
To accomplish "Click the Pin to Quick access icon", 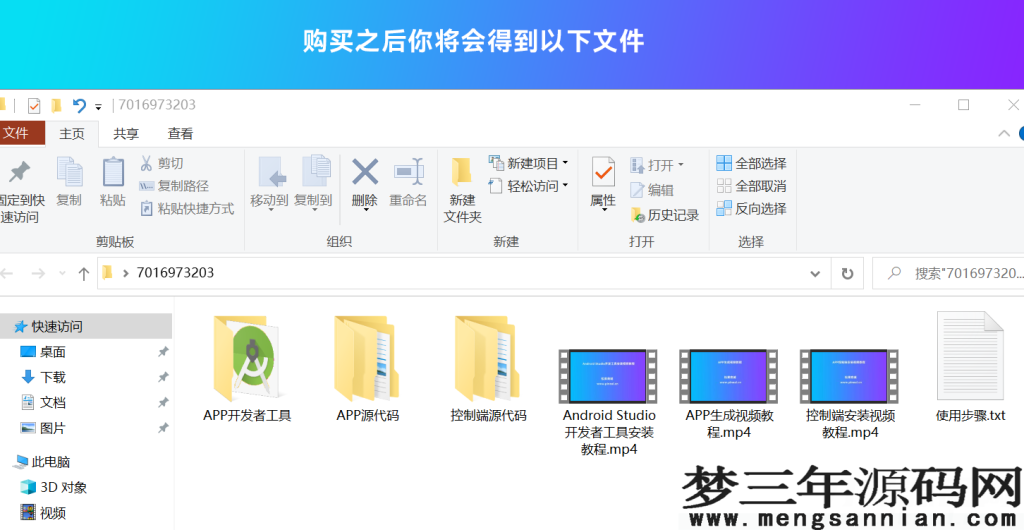I will (x=18, y=174).
